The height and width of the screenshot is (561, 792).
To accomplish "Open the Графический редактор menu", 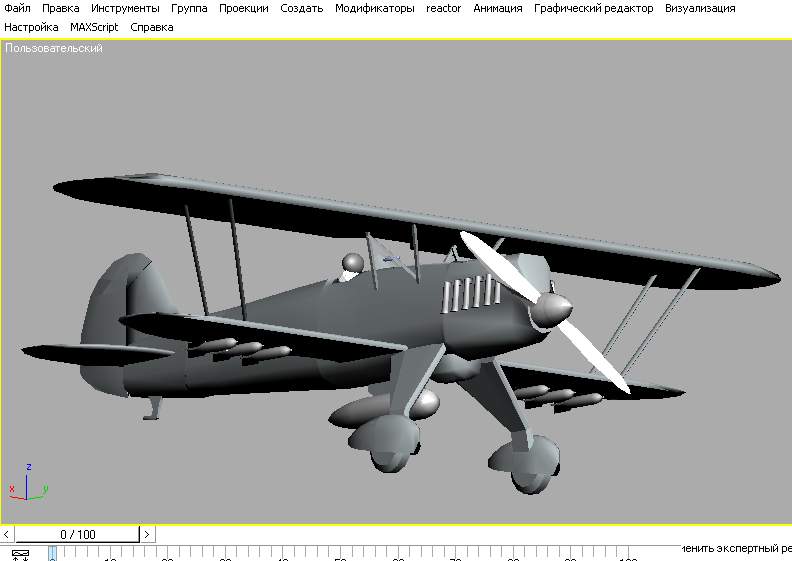I will [593, 9].
